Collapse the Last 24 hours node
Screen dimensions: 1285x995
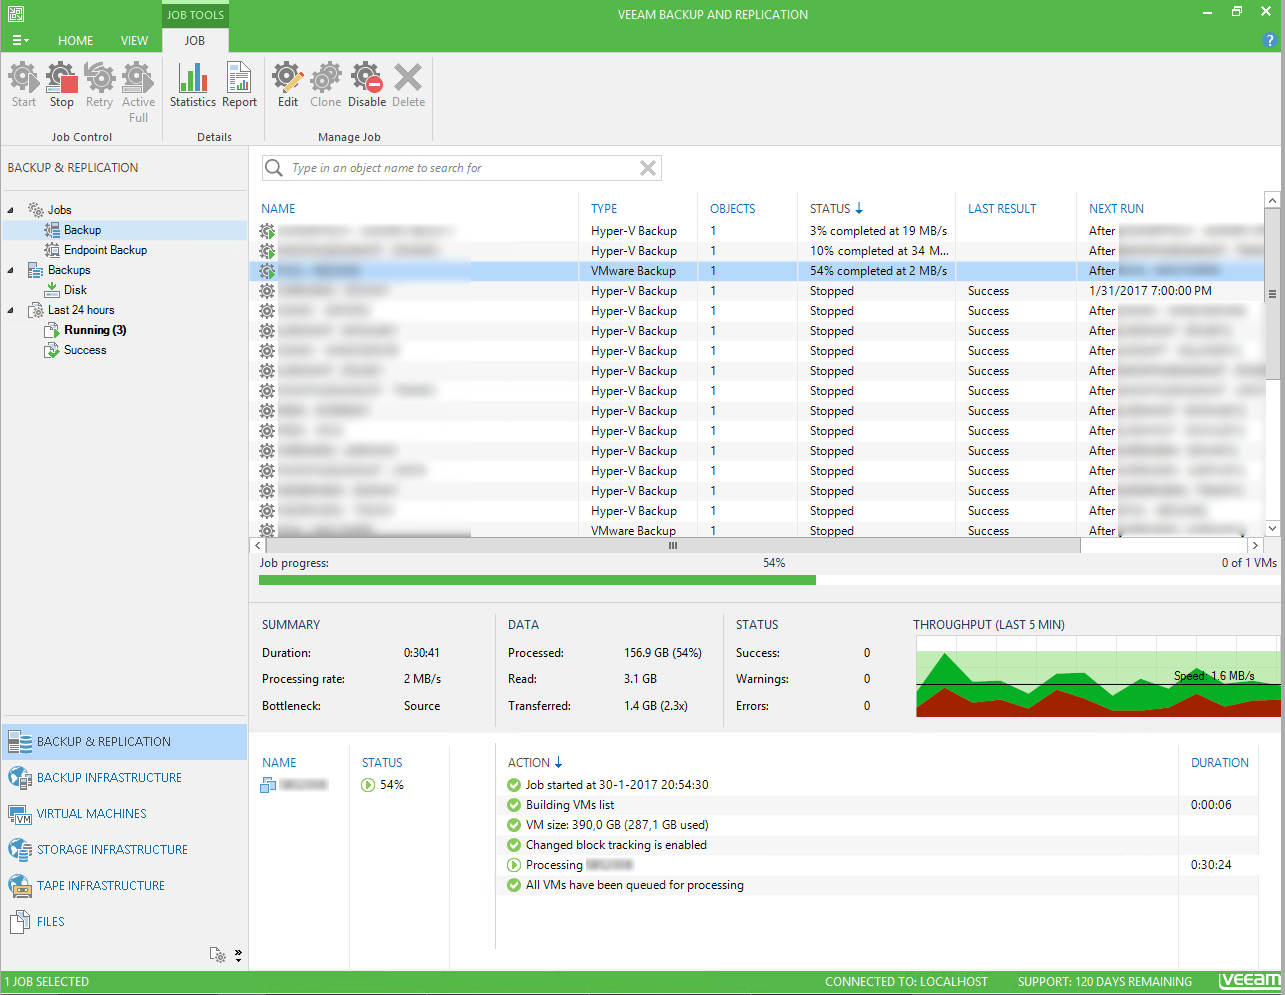(x=11, y=310)
